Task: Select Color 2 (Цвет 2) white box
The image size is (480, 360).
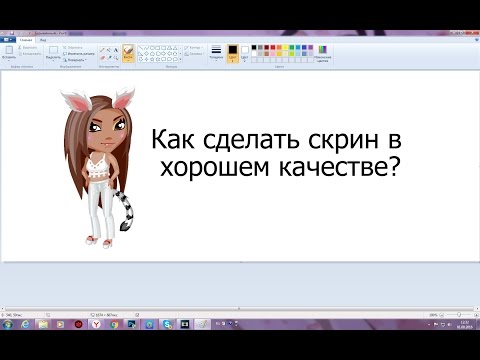Action: coord(245,53)
